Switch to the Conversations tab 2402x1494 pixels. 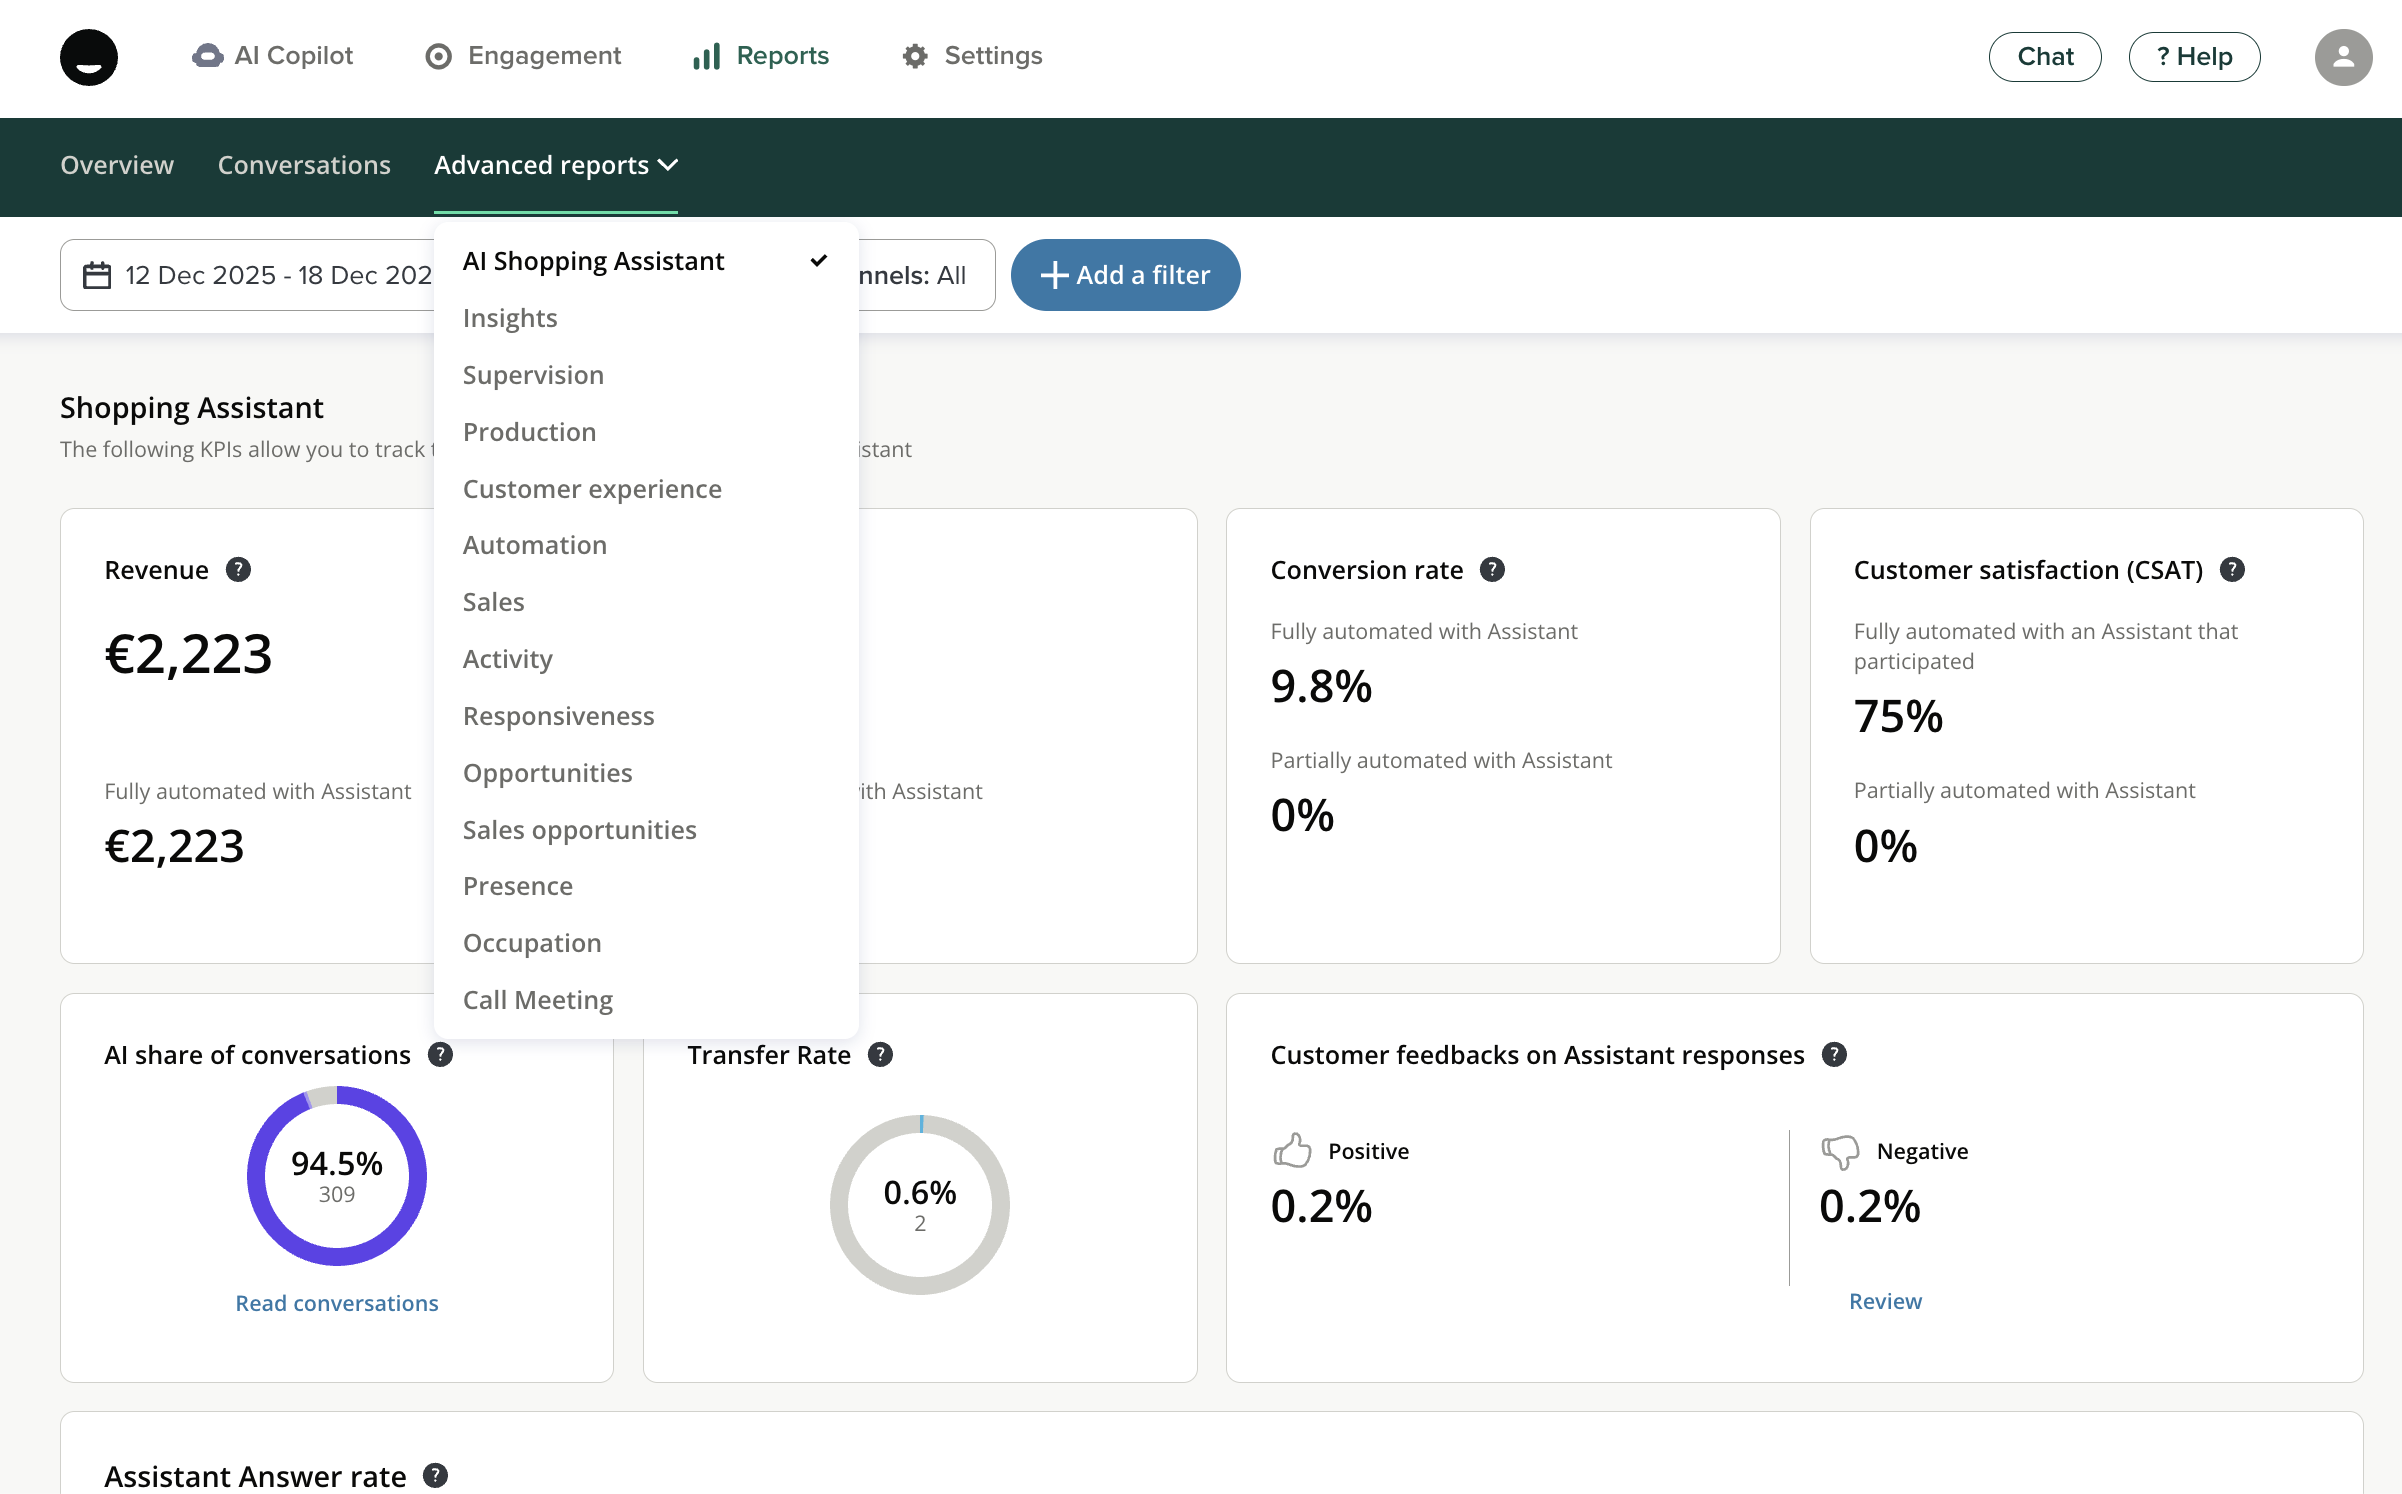click(304, 165)
